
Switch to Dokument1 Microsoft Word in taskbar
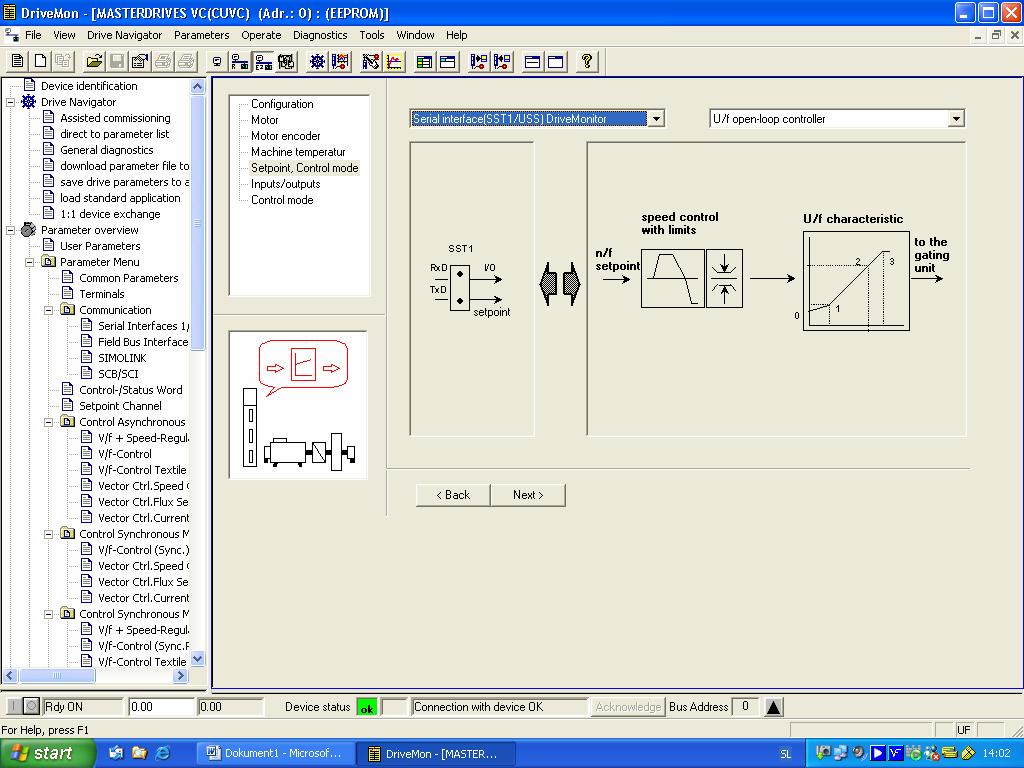(275, 753)
